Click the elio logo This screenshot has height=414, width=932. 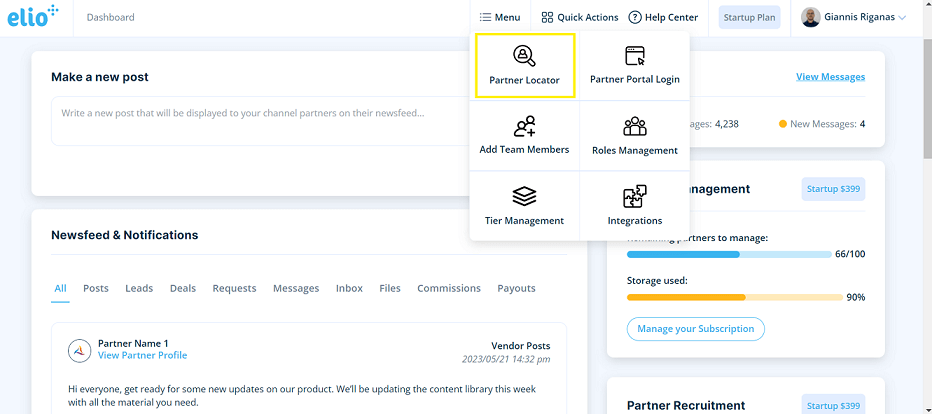(x=32, y=17)
